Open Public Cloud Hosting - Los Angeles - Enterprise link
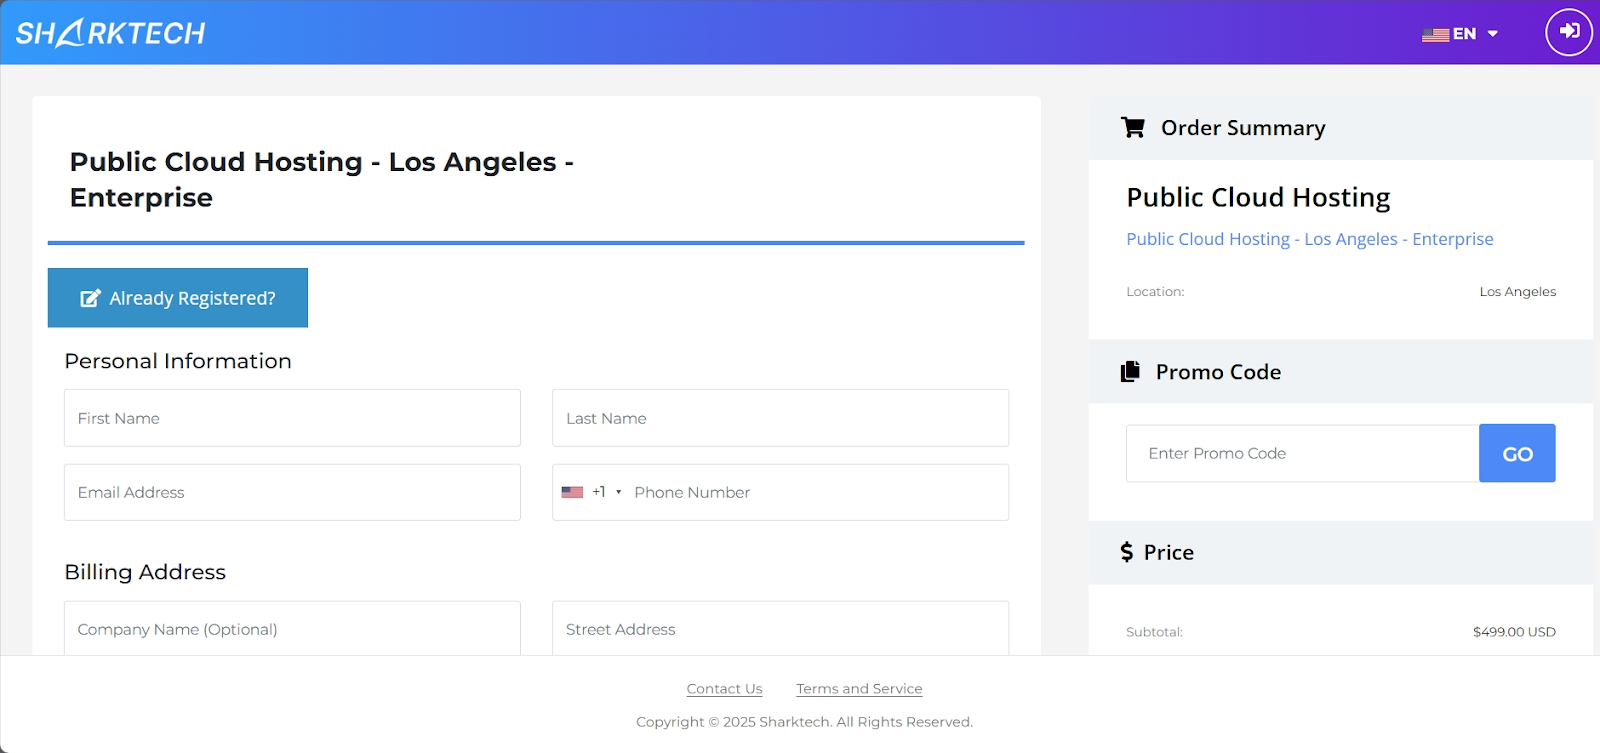 (x=1309, y=239)
